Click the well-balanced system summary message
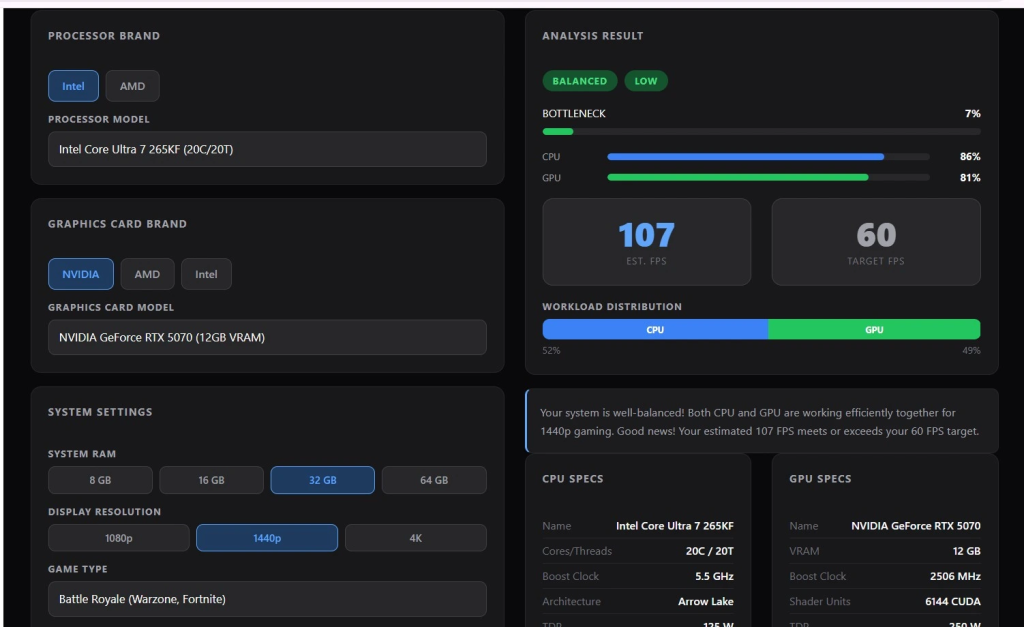The image size is (1024, 627). (760, 422)
